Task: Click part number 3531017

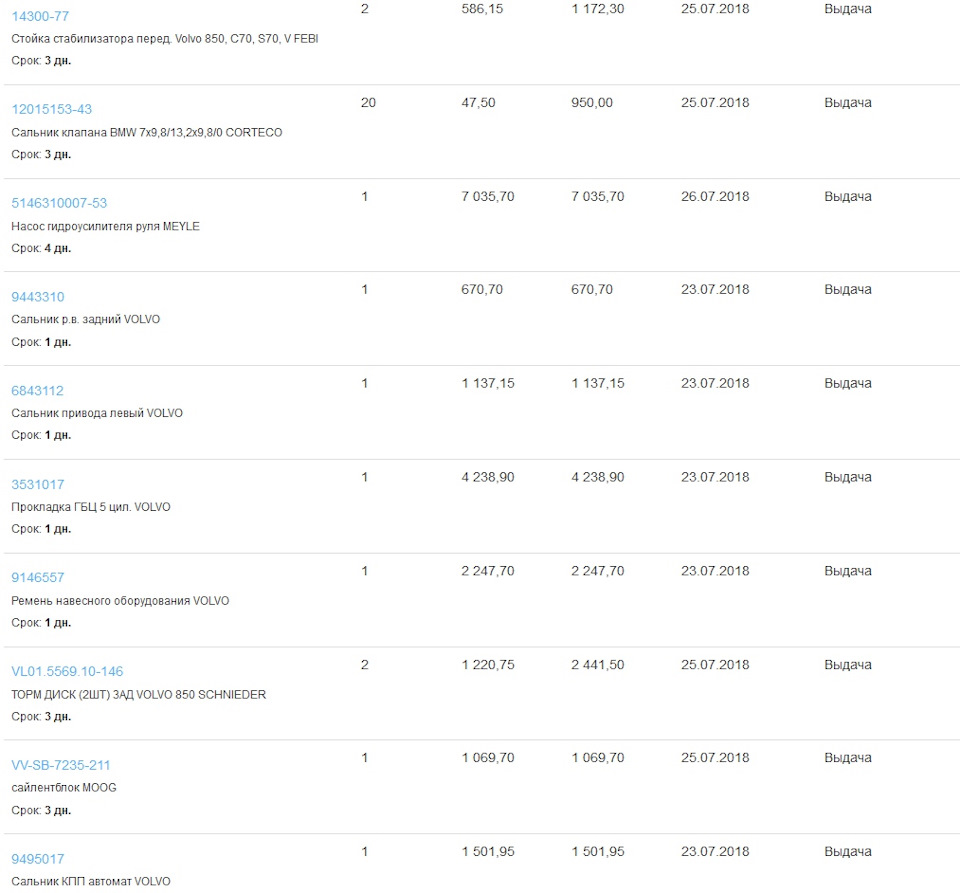Action: tap(37, 485)
